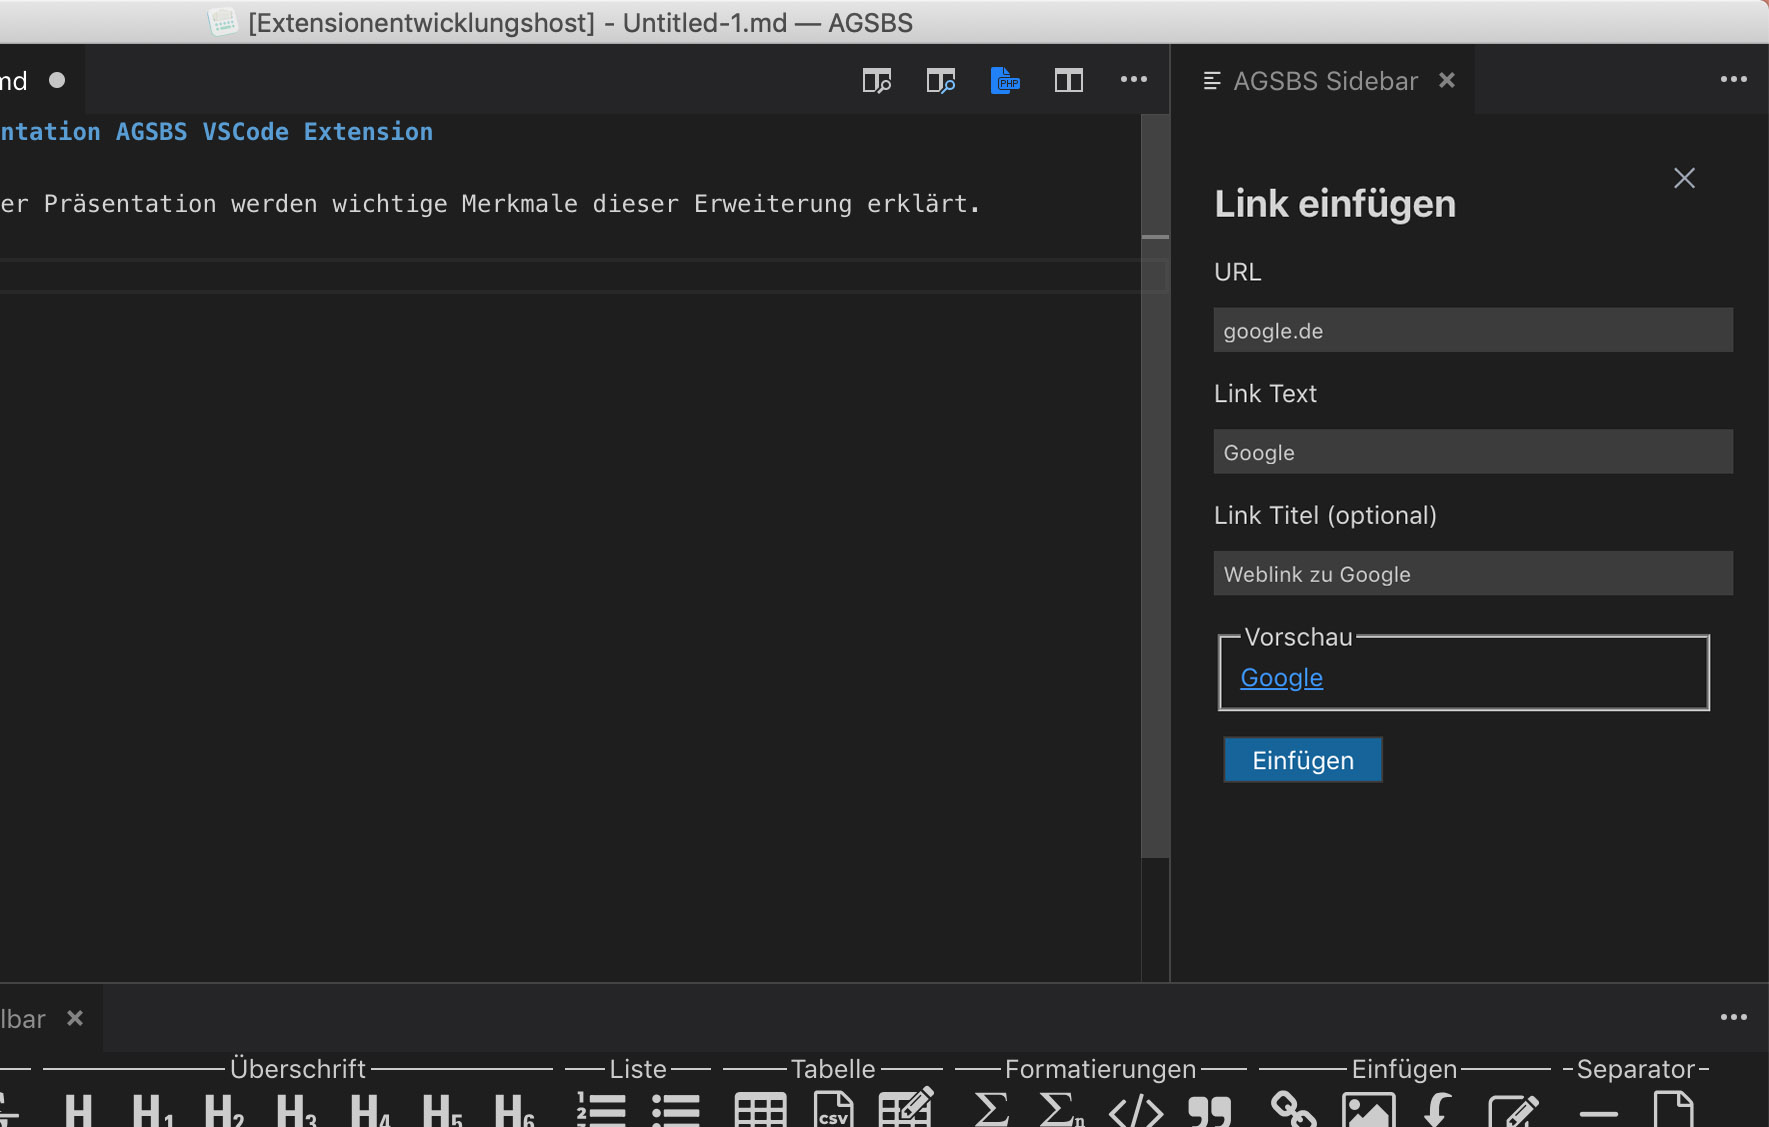Insert an image from the Einfügen section
Screen dimensions: 1769x1127
(x=1369, y=1110)
